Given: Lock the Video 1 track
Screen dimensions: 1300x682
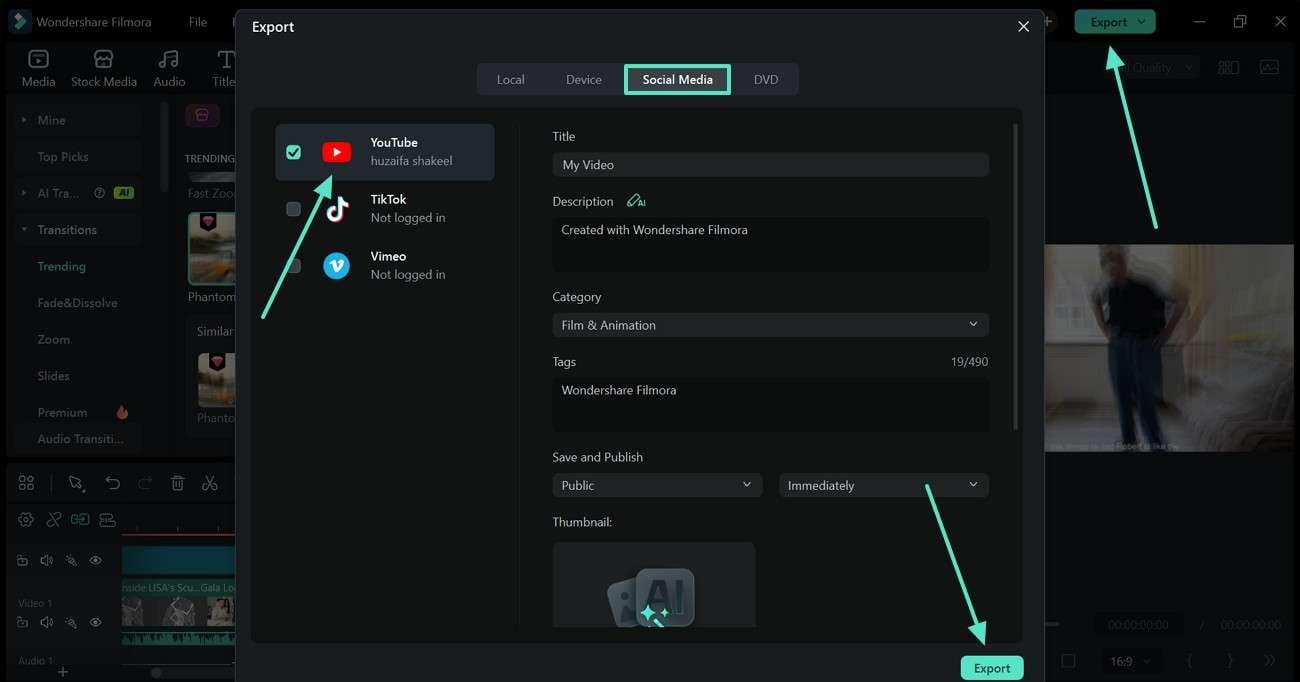Looking at the screenshot, I should tap(22, 622).
